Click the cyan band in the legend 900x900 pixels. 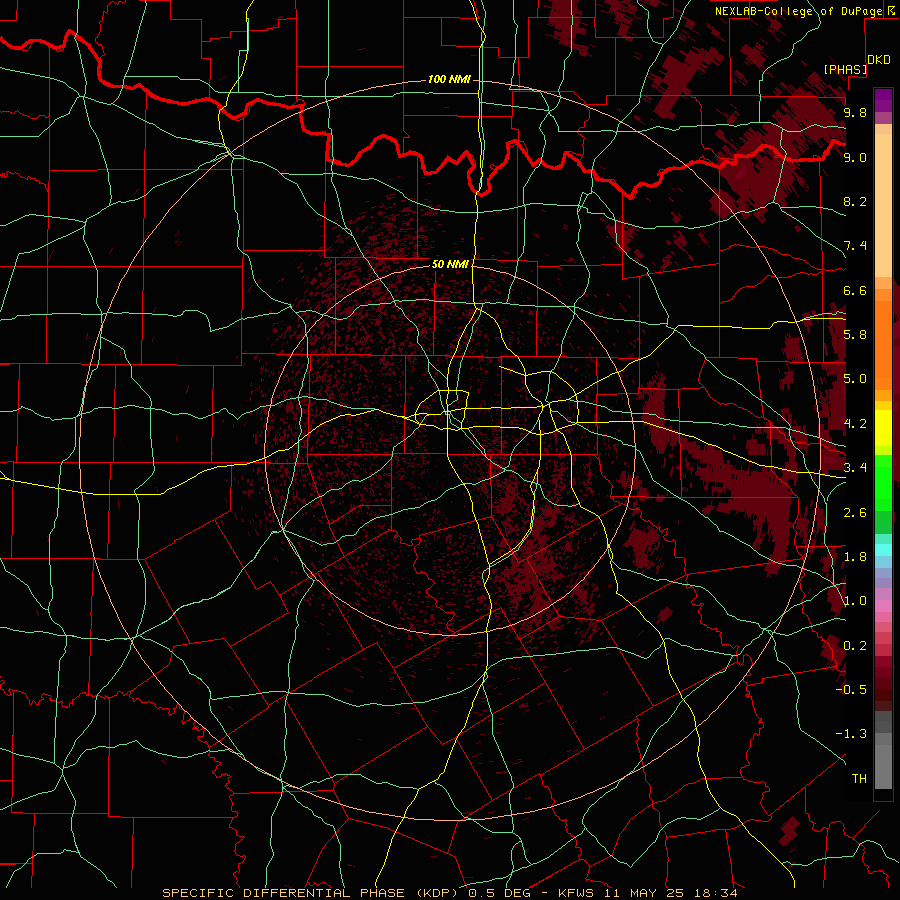883,550
